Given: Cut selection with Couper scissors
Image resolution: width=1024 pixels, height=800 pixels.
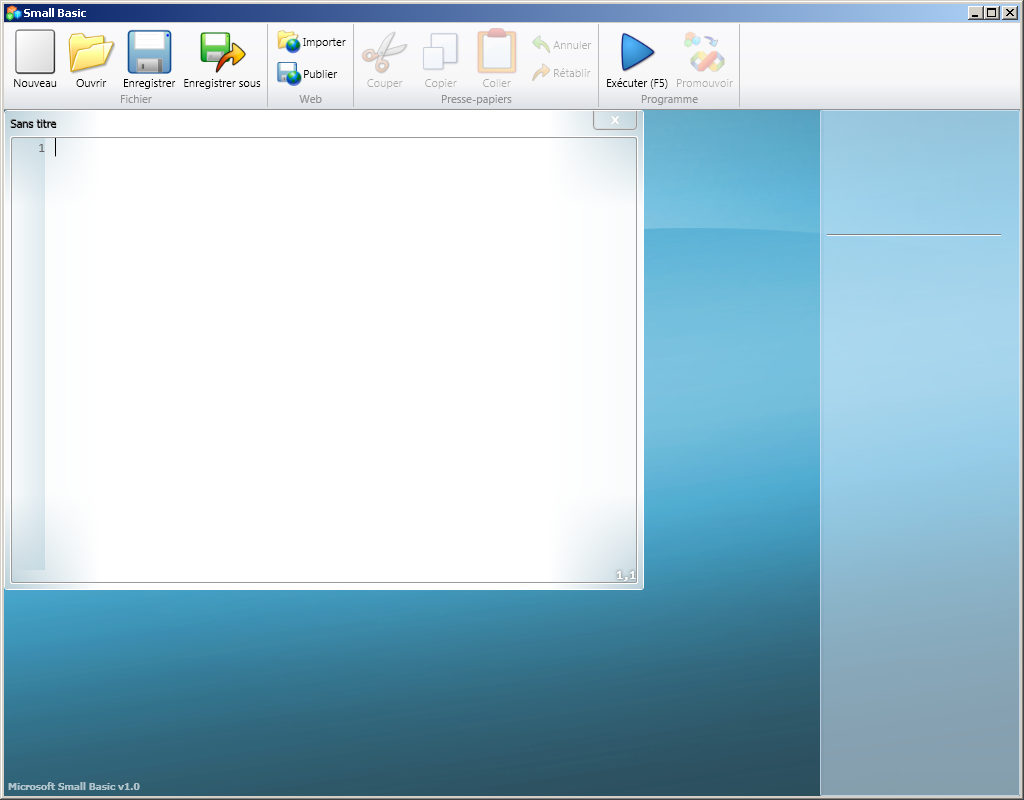Looking at the screenshot, I should tap(384, 59).
